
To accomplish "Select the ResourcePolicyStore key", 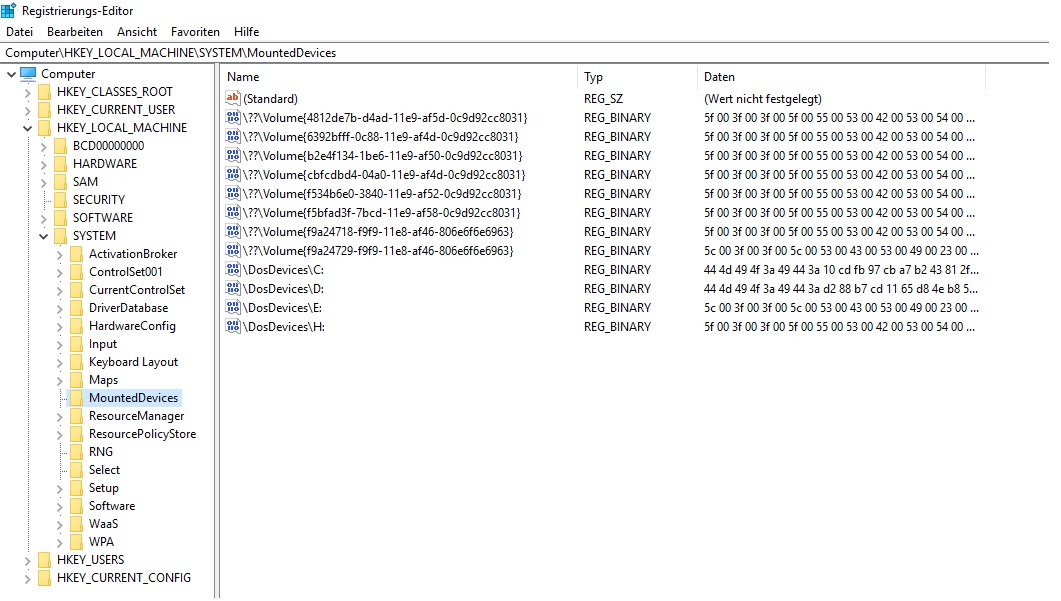I will 142,434.
